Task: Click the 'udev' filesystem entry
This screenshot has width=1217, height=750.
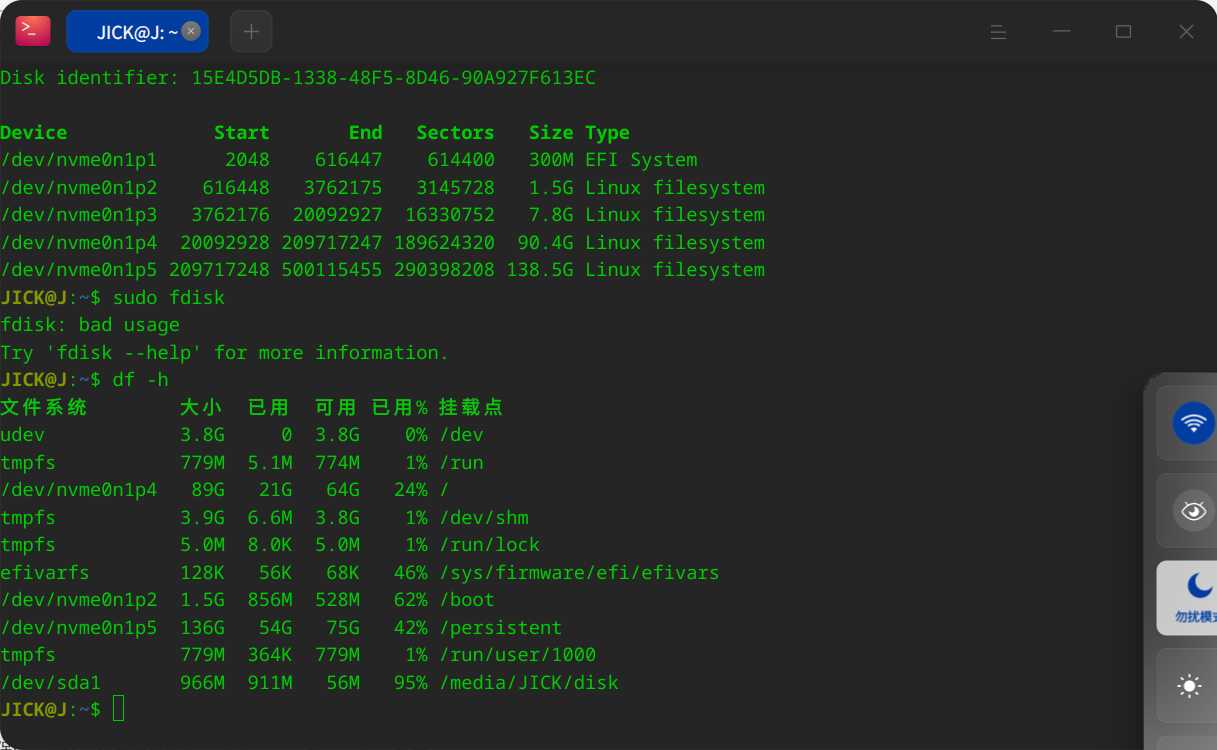Action: pos(23,435)
